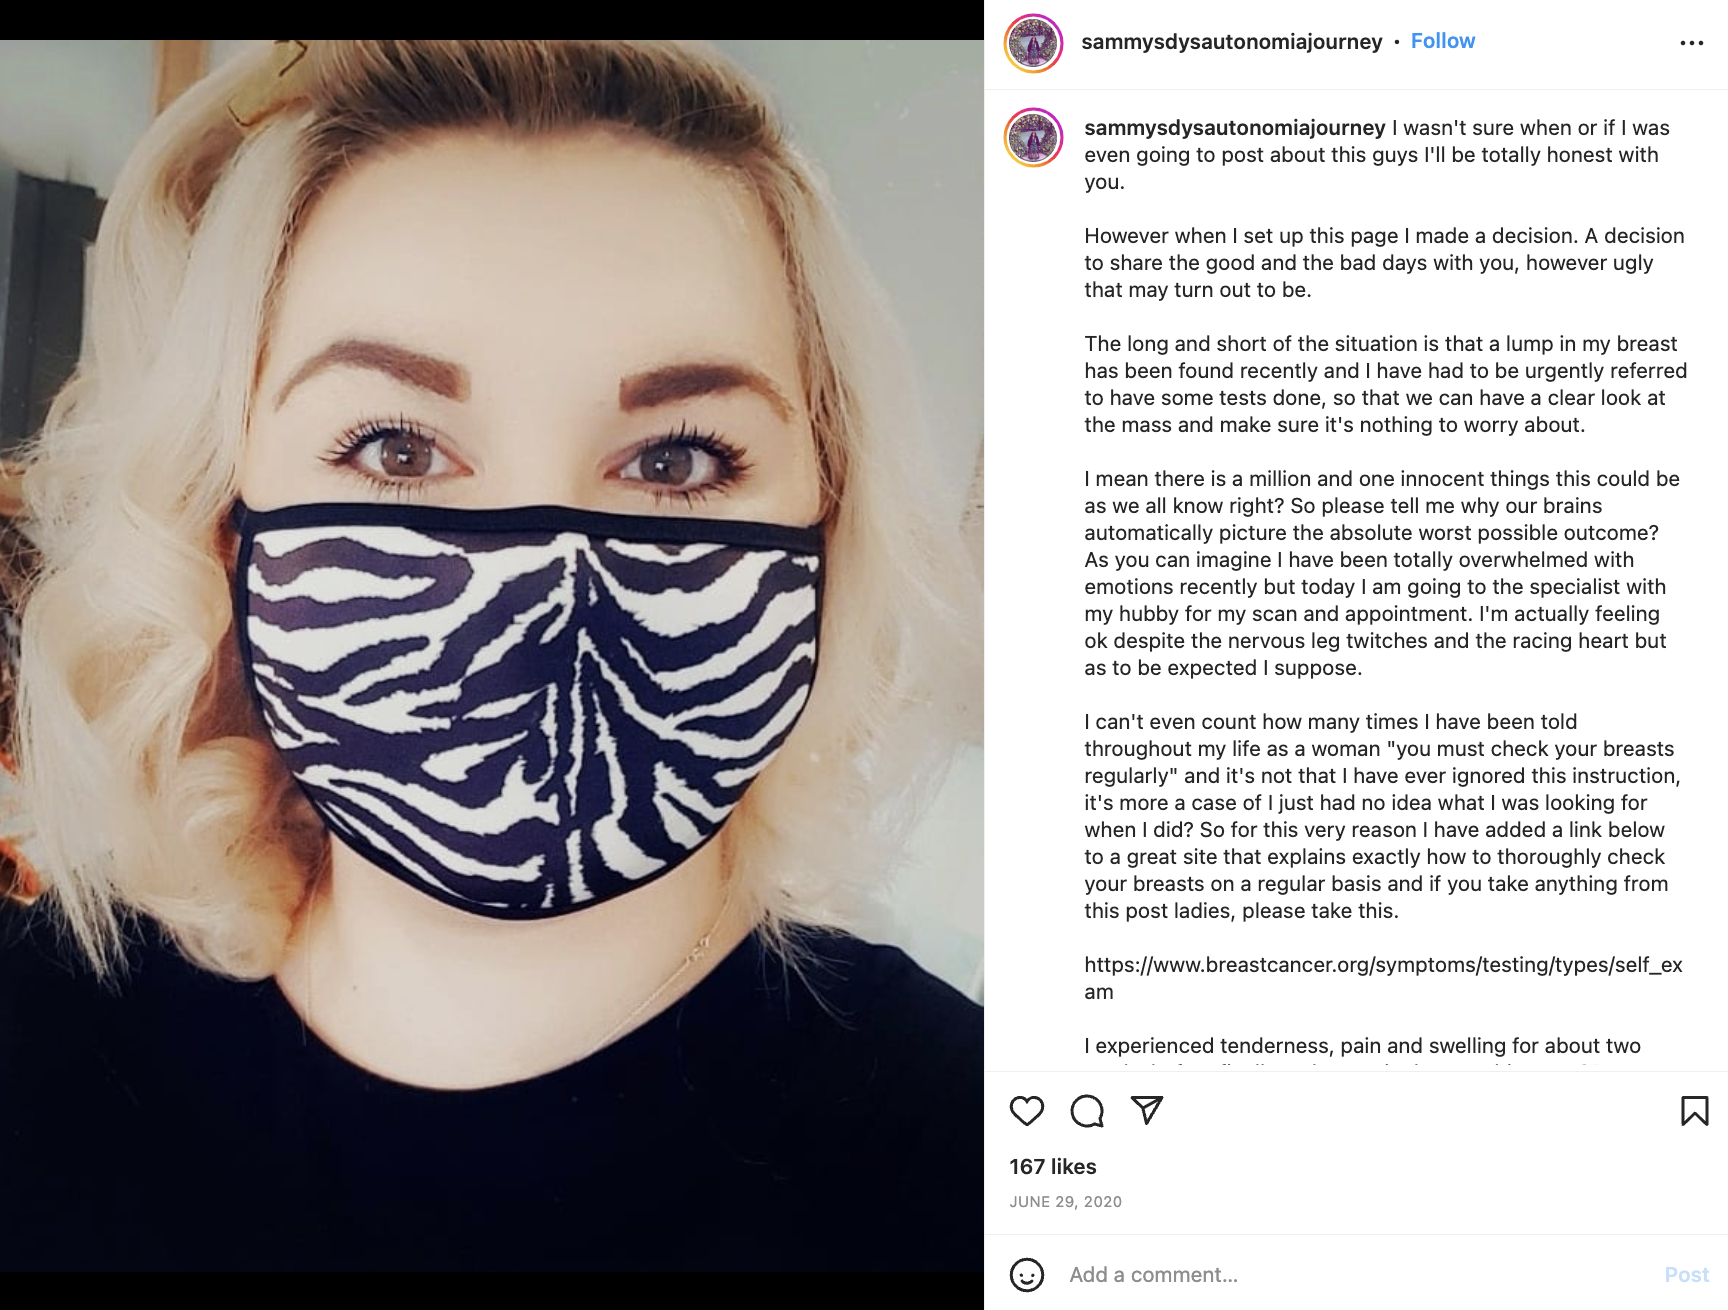Open the three-dot more options menu
Viewport: 1728px width, 1310px height.
(1692, 43)
